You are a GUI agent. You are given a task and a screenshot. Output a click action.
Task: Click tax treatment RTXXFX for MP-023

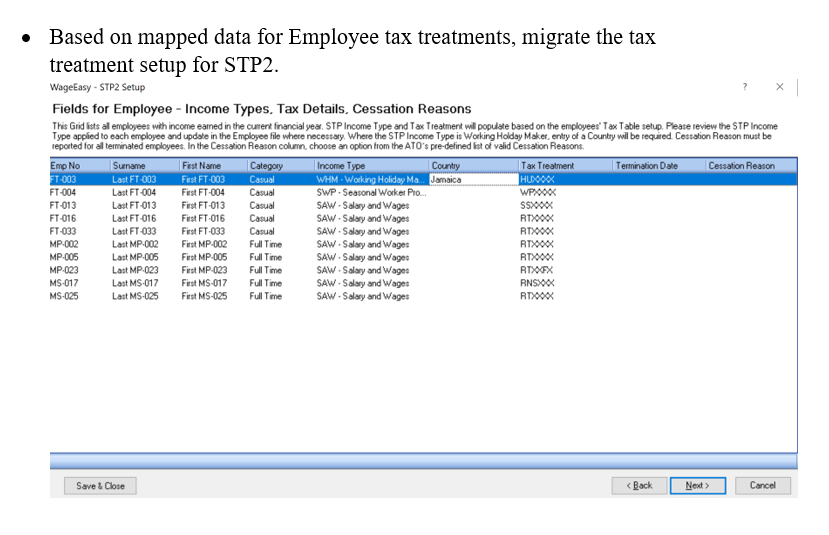pos(536,270)
